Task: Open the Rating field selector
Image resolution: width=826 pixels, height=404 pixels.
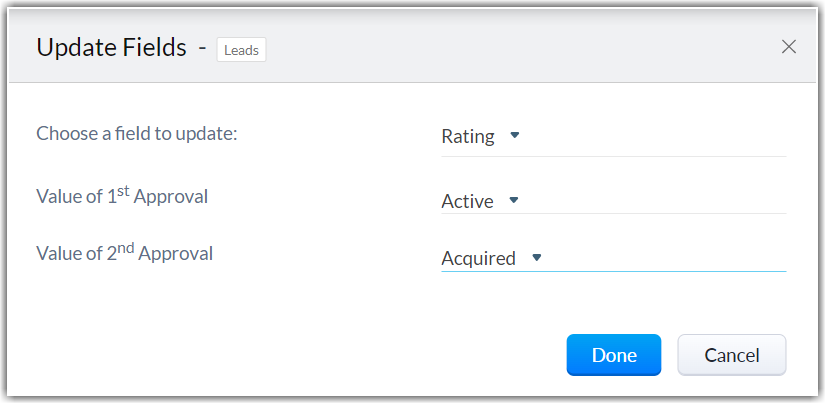Action: [x=468, y=137]
